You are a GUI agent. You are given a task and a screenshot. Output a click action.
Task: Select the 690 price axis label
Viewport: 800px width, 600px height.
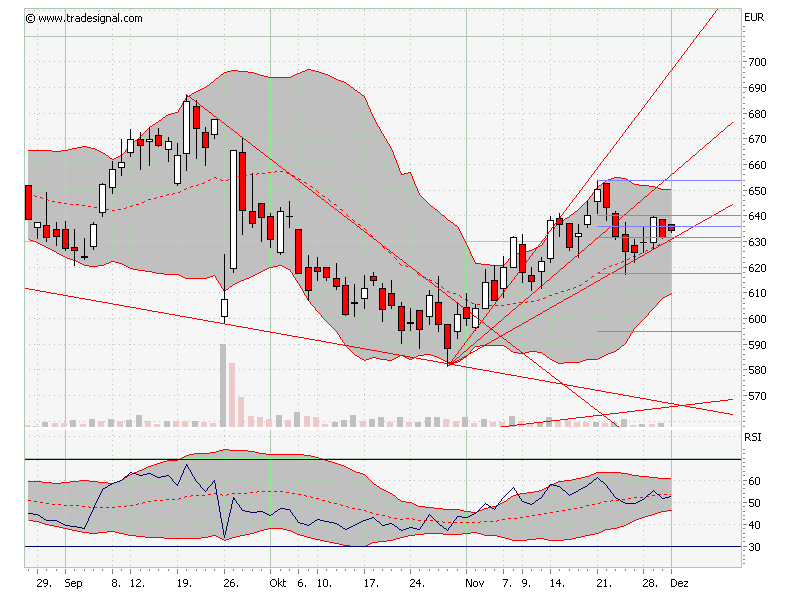[x=757, y=88]
